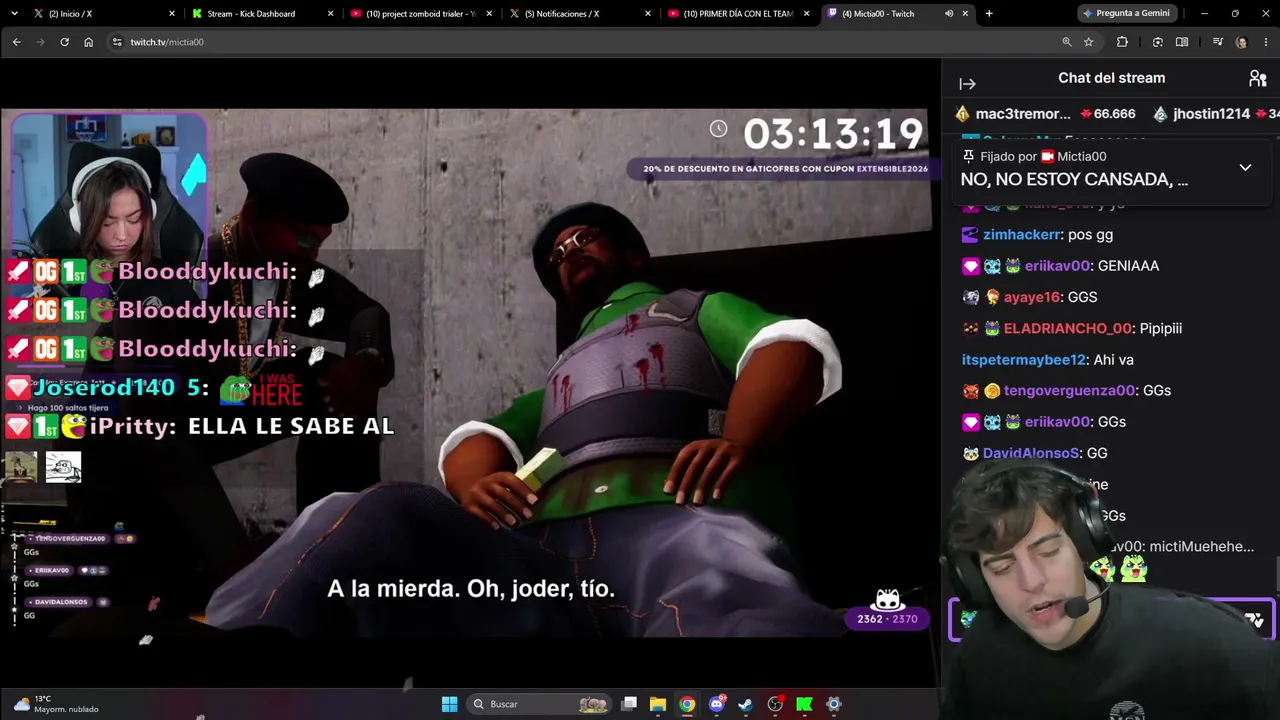Click Mictia00 name in pinned message
The width and height of the screenshot is (1280, 720).
coord(1081,157)
